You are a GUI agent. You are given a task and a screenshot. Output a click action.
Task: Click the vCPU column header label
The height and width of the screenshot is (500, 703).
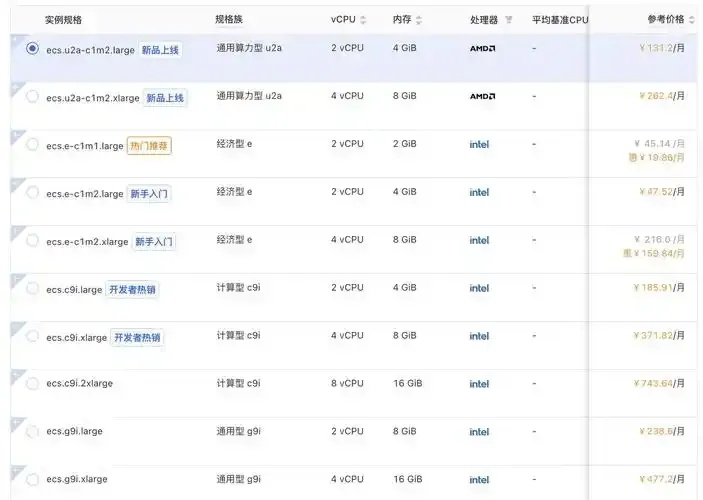343,20
